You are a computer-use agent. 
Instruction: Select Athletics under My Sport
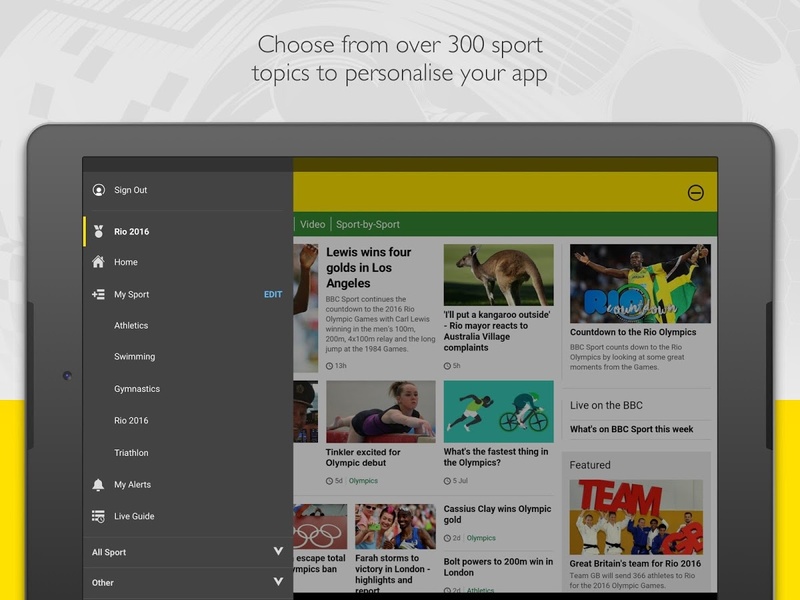(131, 326)
